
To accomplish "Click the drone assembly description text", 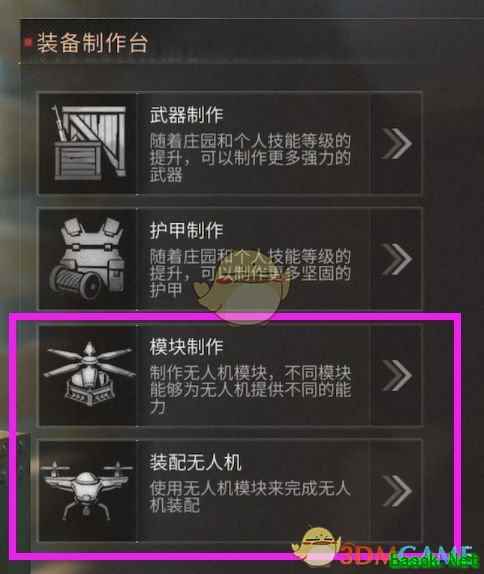I will [250, 497].
